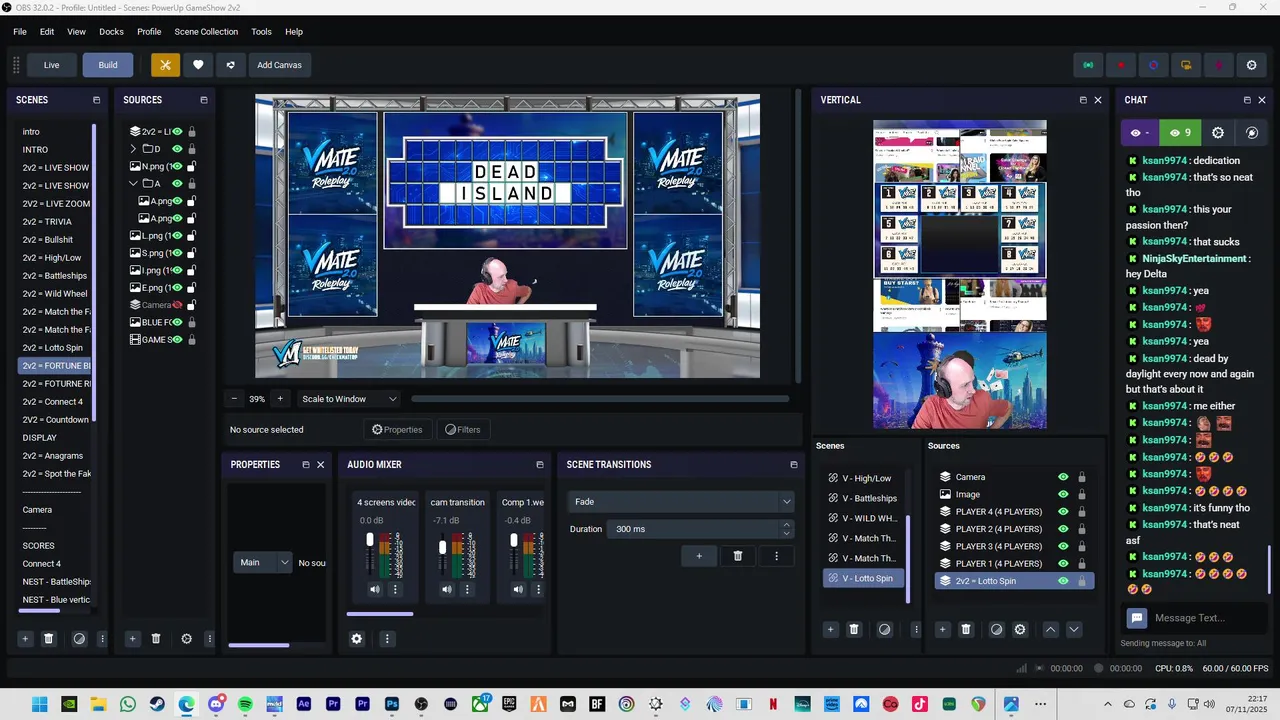Viewport: 1280px width, 720px height.
Task: Click the green viewer count button in chat
Action: pos(1180,132)
